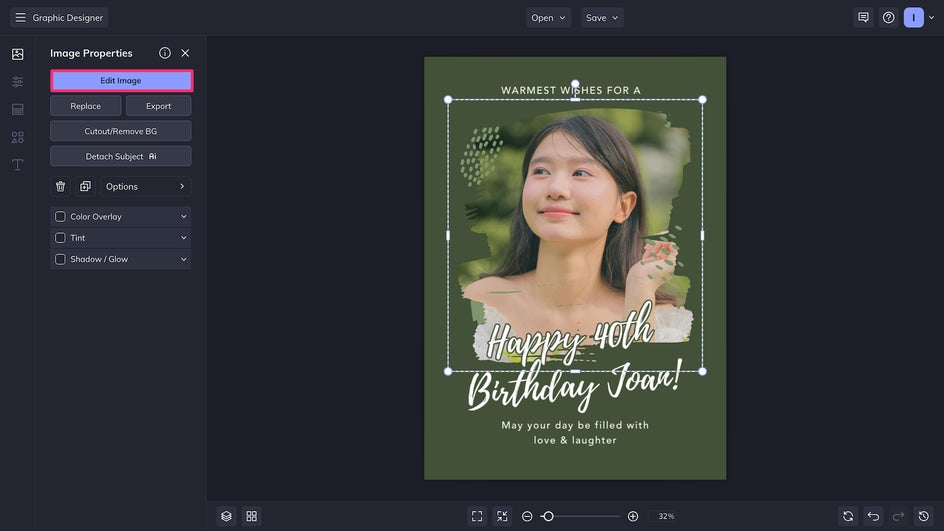The image size is (944, 531).
Task: Click the rotation handle above the image
Action: (575, 84)
